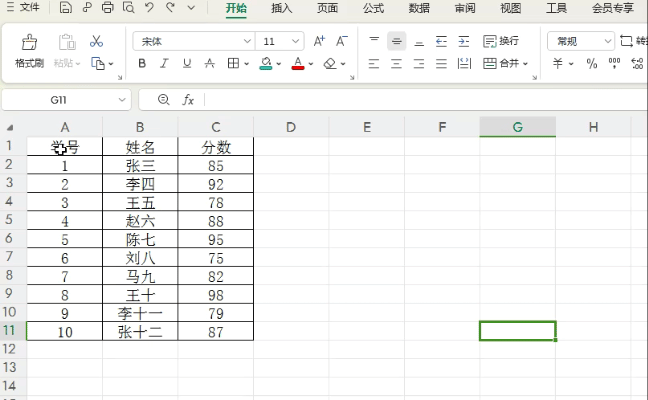Image resolution: width=648 pixels, height=400 pixels.
Task: Apply percent style icon
Action: click(592, 63)
